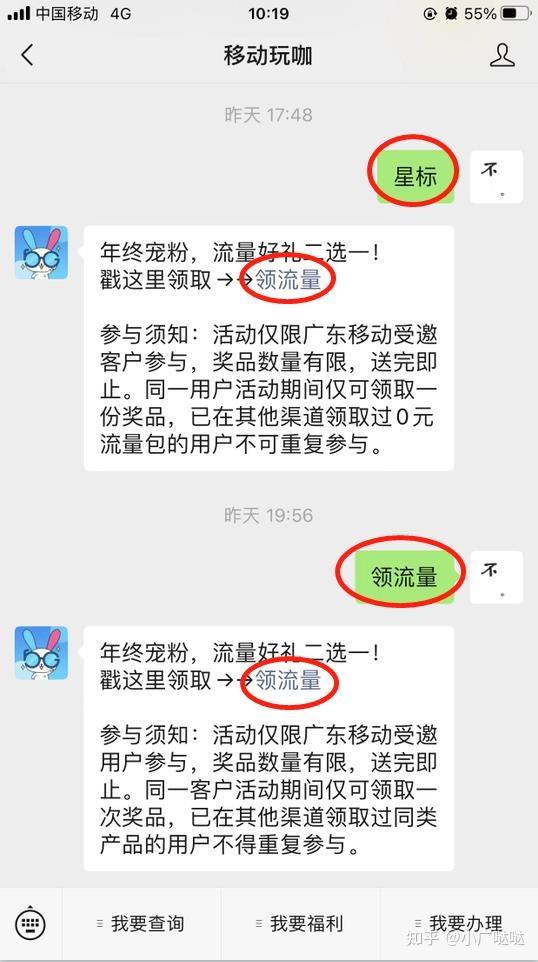Tap the back arrow icon
Image resolution: width=538 pixels, height=962 pixels.
(x=27, y=55)
